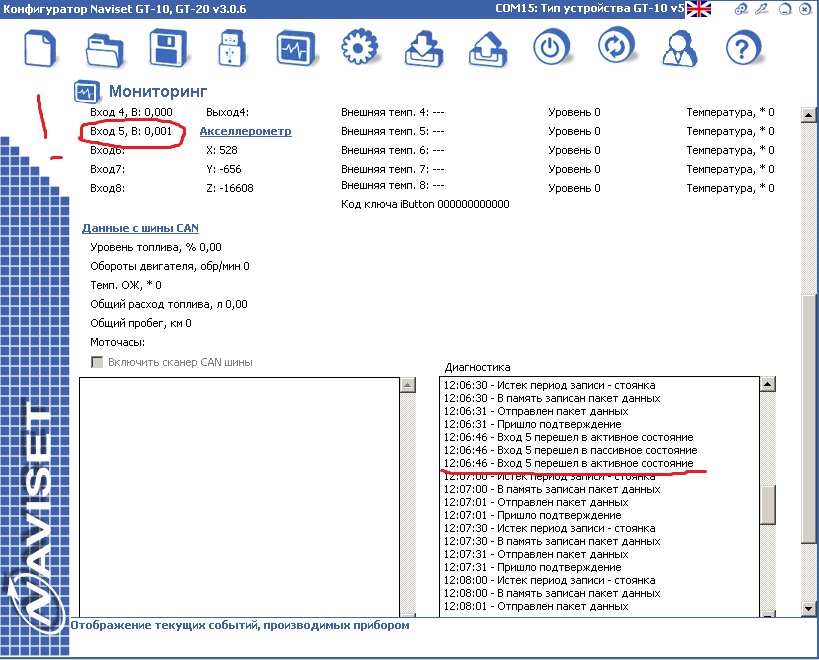Open help with the question mark icon

point(744,48)
